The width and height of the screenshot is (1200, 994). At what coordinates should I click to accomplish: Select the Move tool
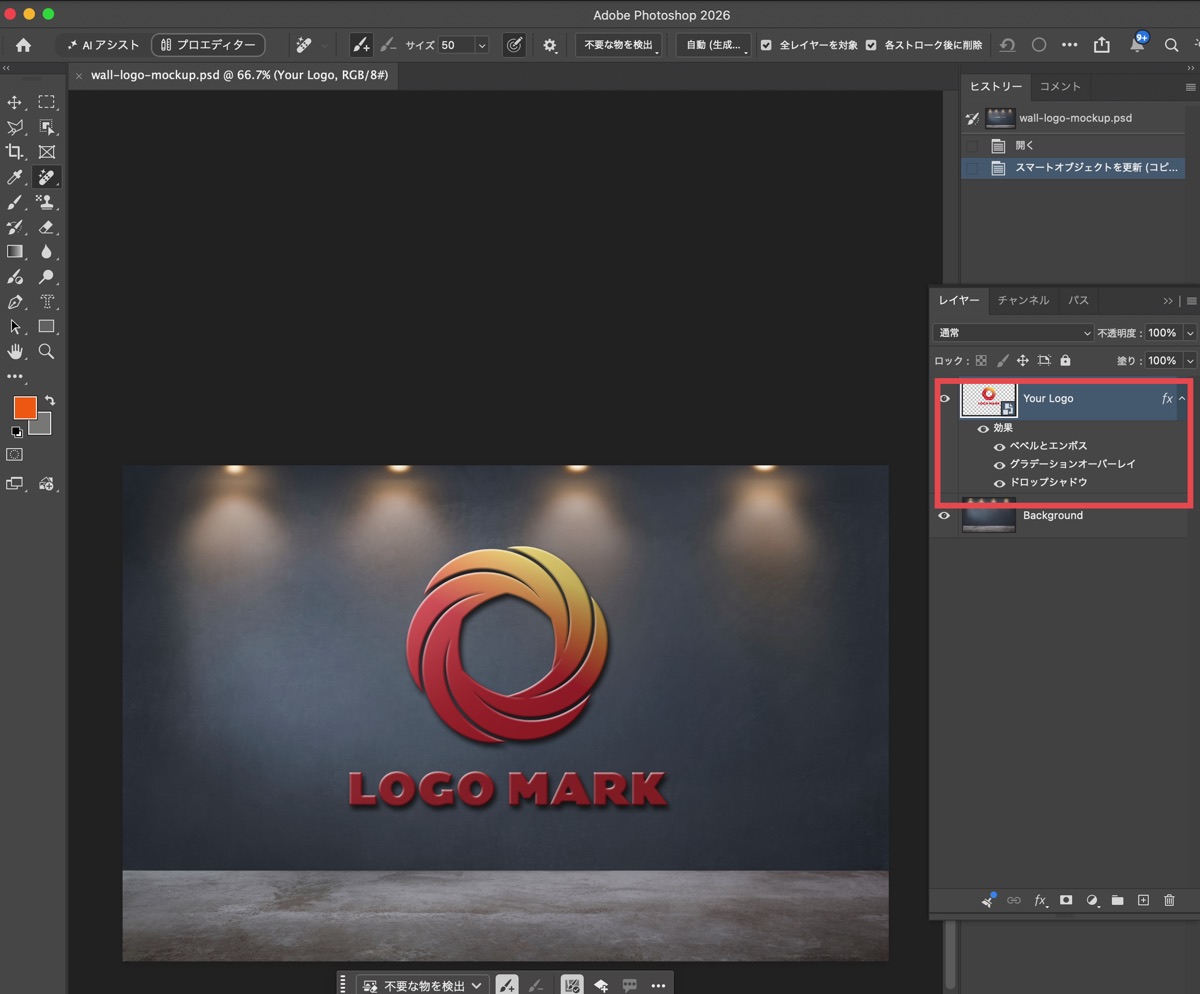[15, 102]
